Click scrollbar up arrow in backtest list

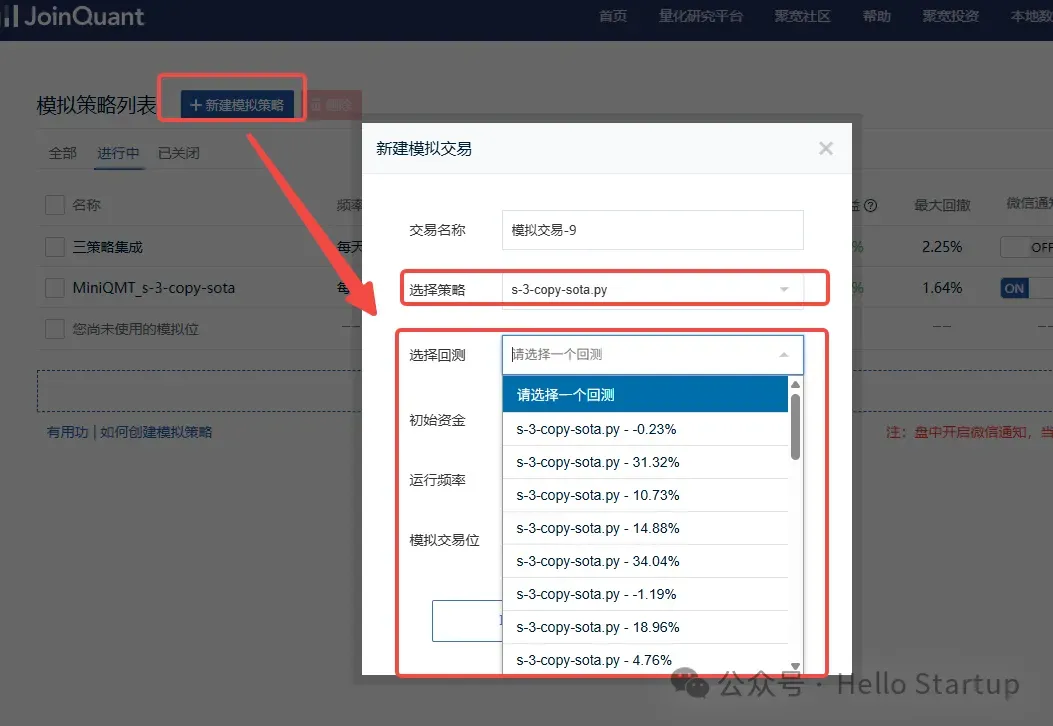coord(795,385)
